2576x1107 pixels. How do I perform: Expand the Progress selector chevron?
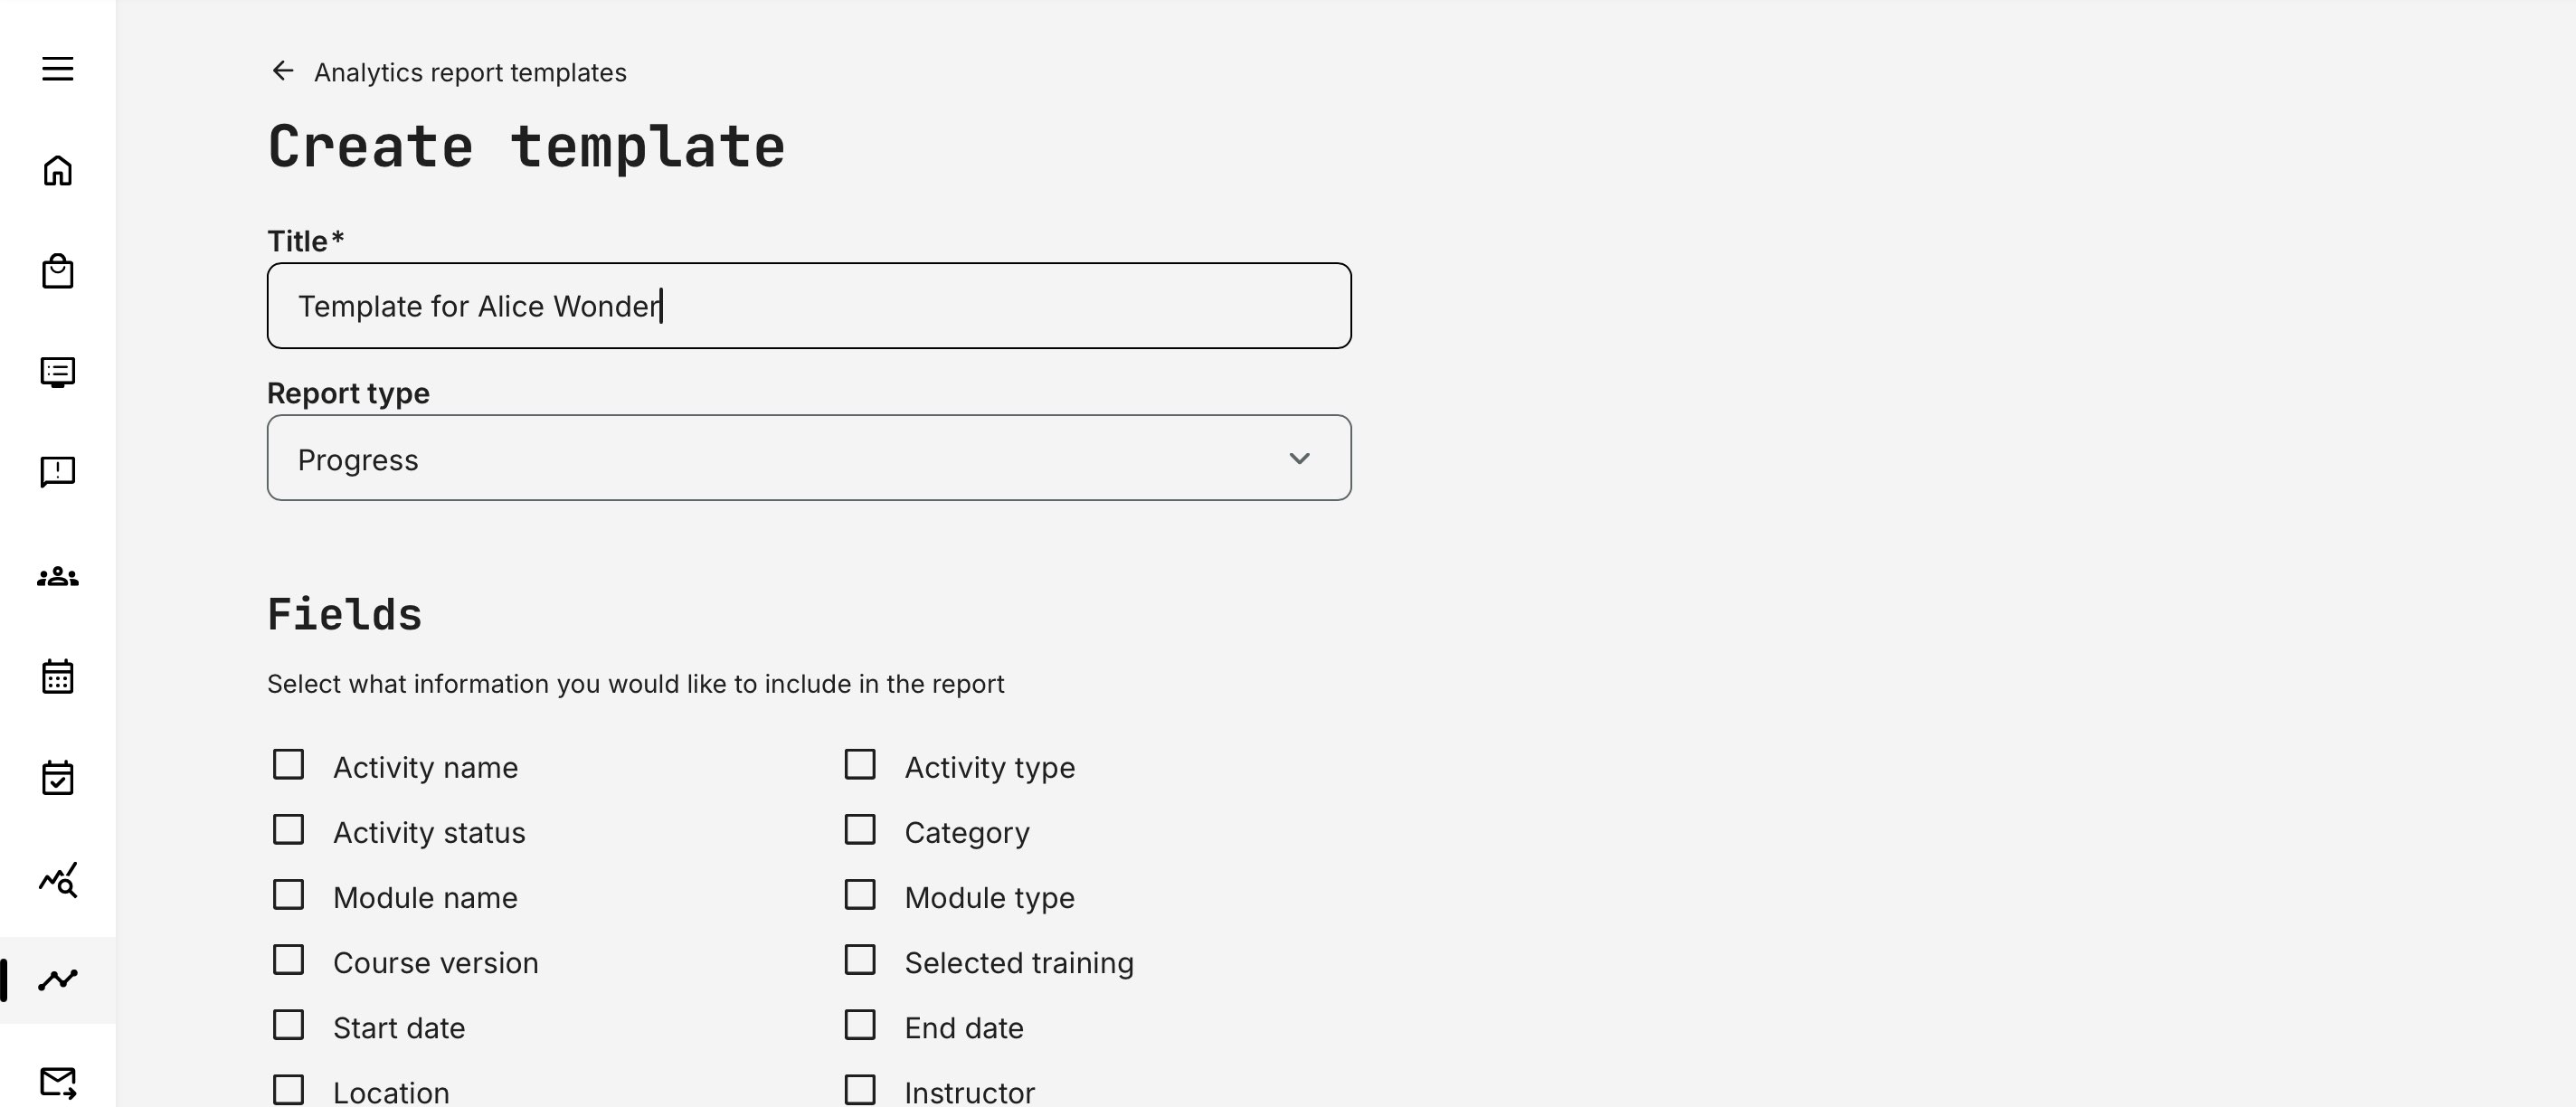pyautogui.click(x=1299, y=458)
